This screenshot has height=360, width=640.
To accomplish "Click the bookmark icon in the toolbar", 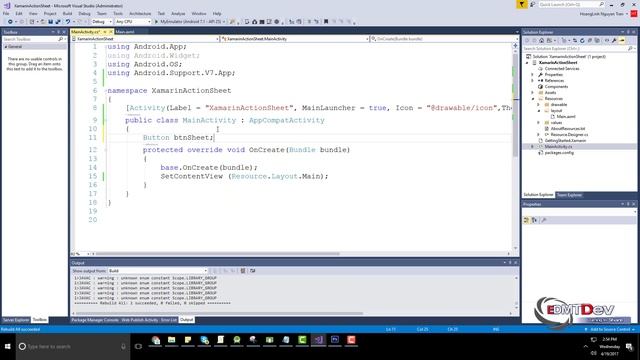I will pos(326,22).
